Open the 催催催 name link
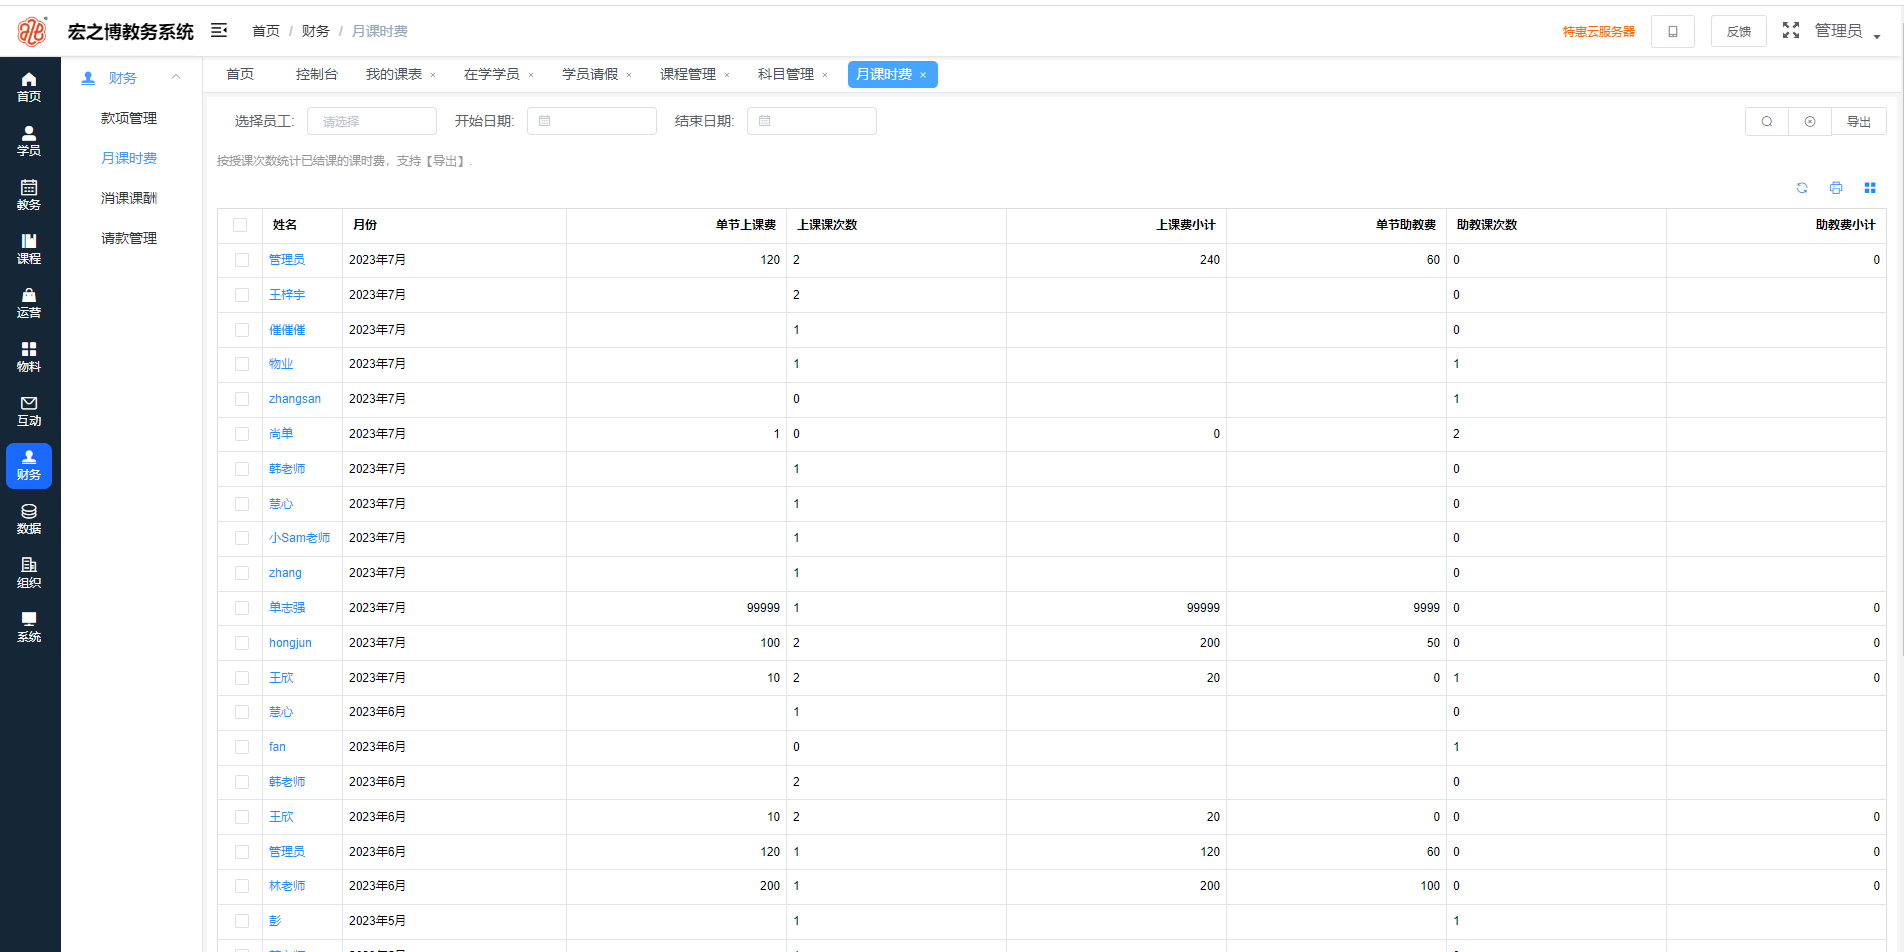 (x=287, y=330)
